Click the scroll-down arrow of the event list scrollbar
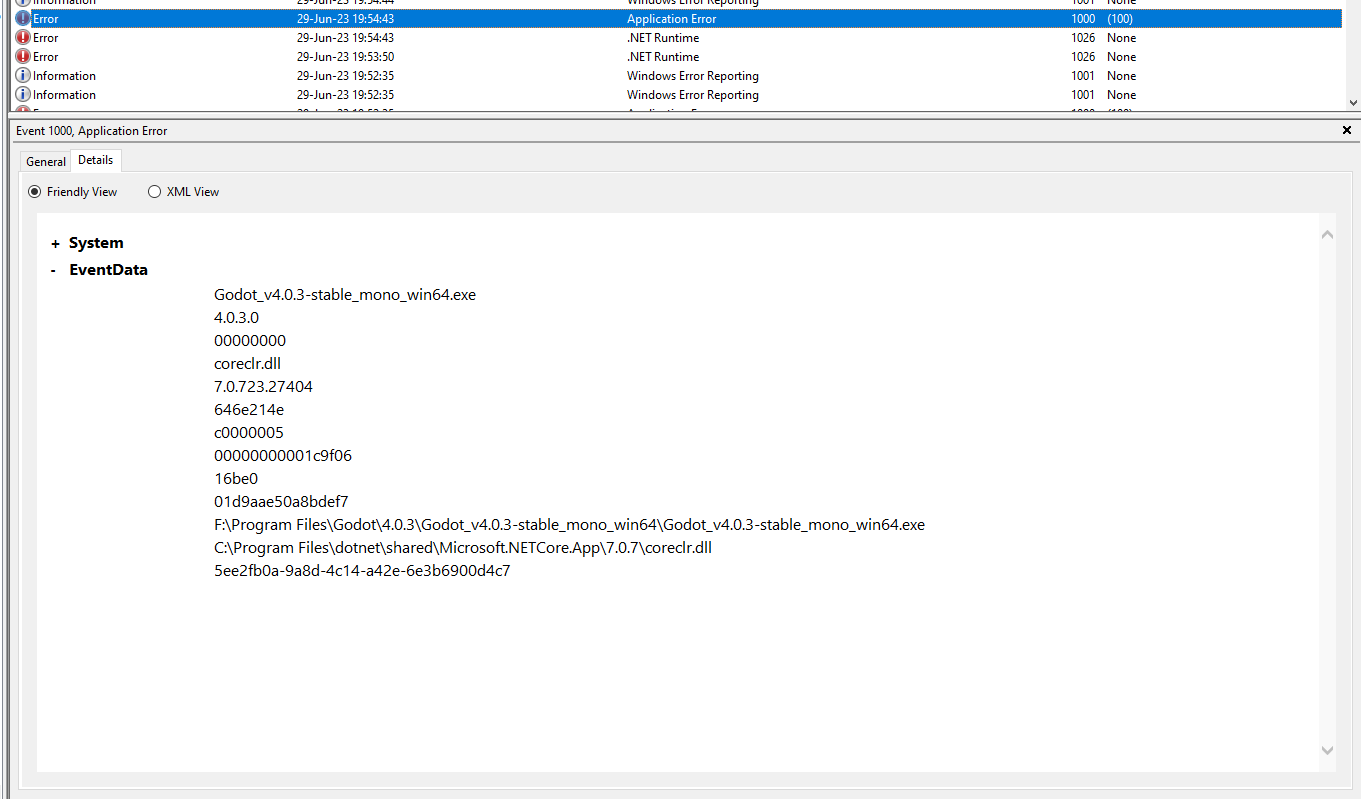The width and height of the screenshot is (1361, 799). tap(1354, 102)
